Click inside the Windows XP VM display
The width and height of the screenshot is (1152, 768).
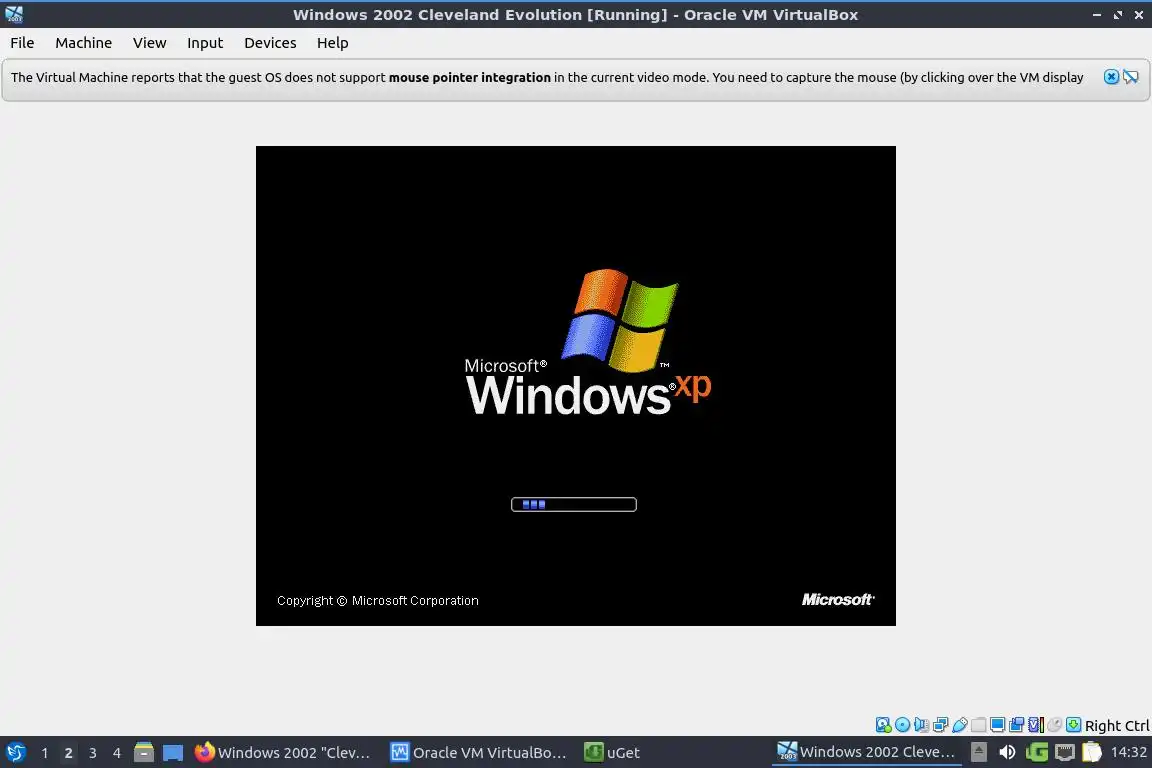(x=575, y=385)
